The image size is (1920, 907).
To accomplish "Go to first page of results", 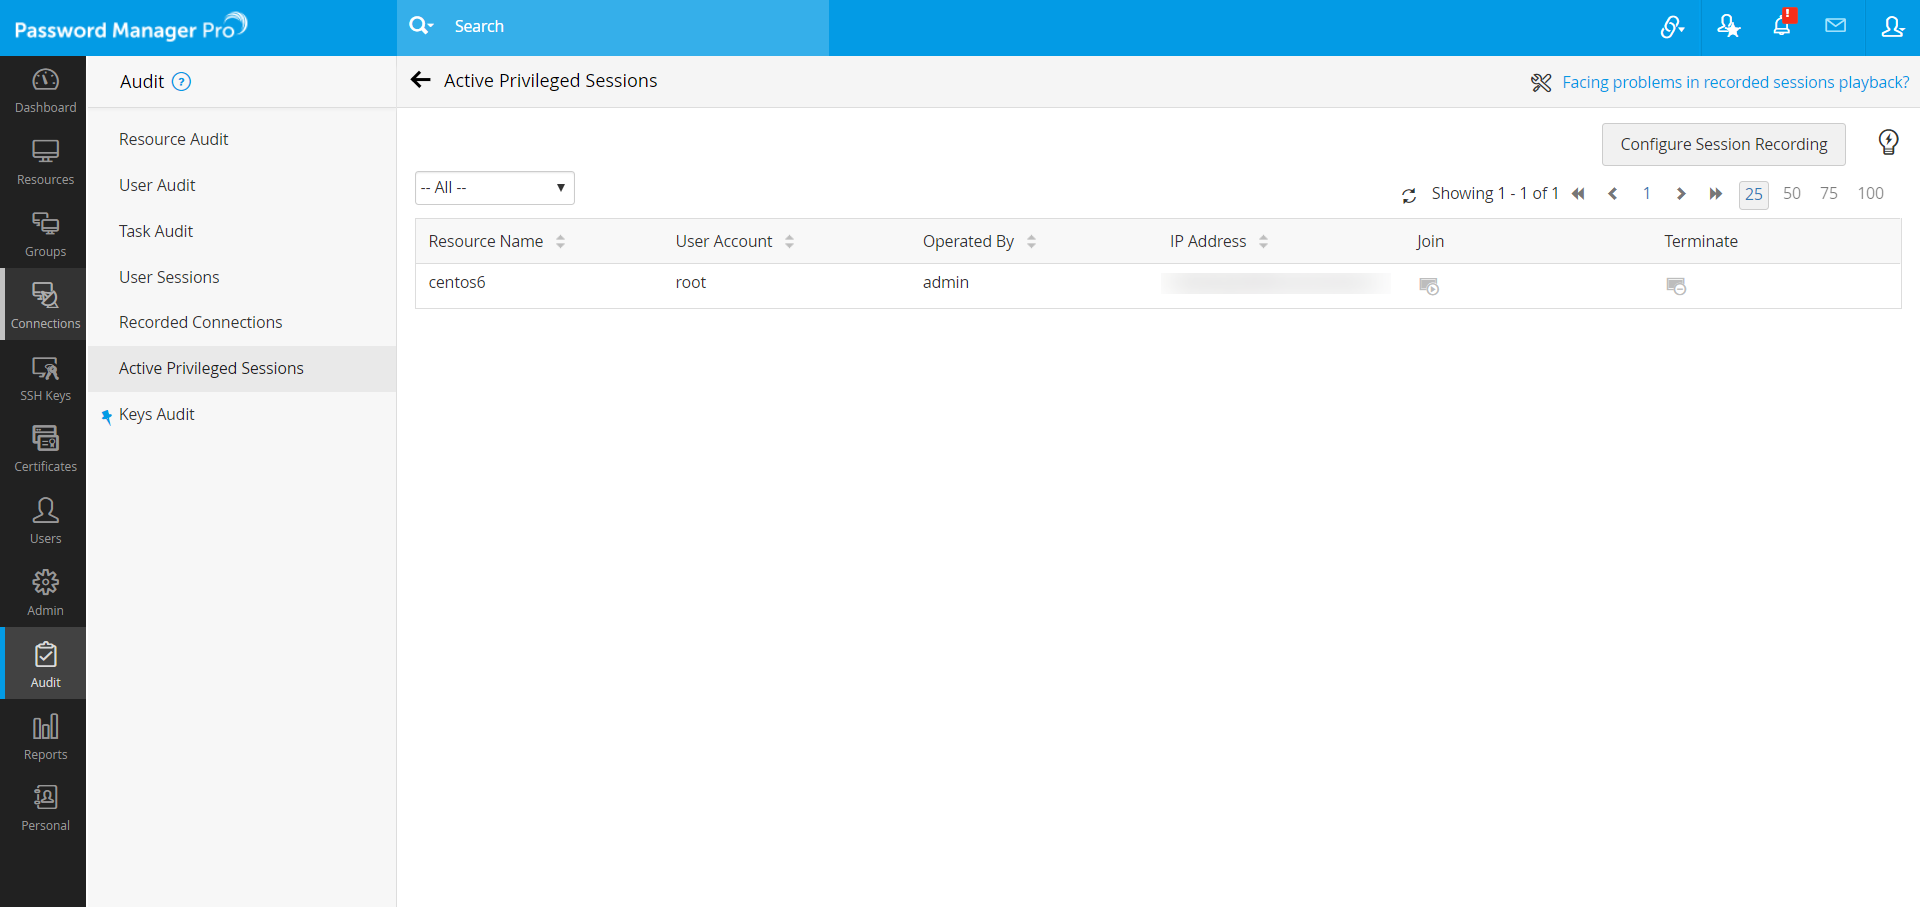I will [1578, 194].
